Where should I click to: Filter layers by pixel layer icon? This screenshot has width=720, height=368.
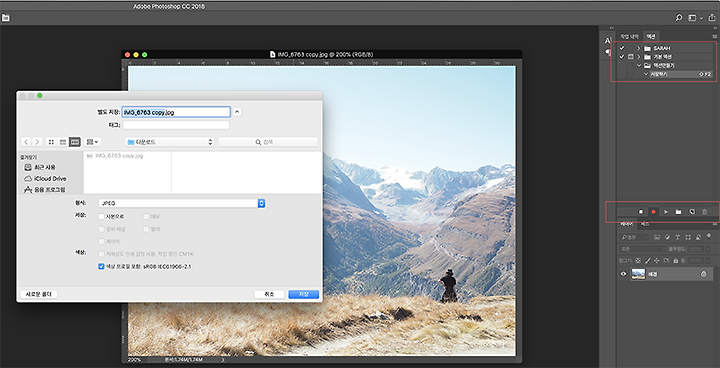click(x=657, y=237)
